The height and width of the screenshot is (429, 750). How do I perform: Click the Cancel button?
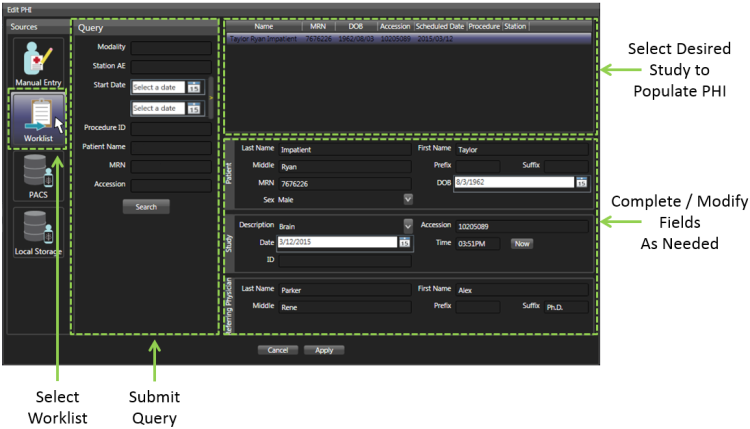click(278, 350)
